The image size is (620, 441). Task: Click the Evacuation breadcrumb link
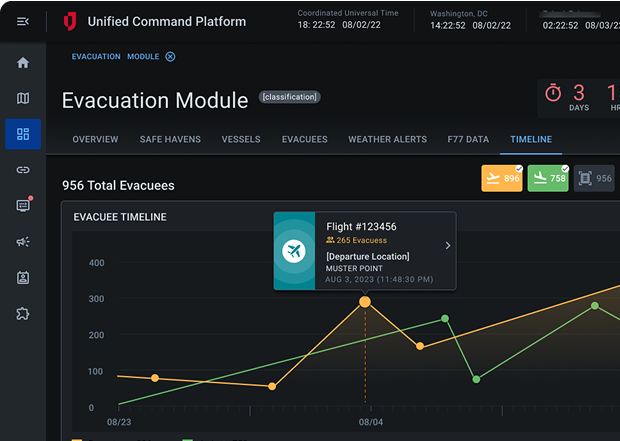(96, 57)
